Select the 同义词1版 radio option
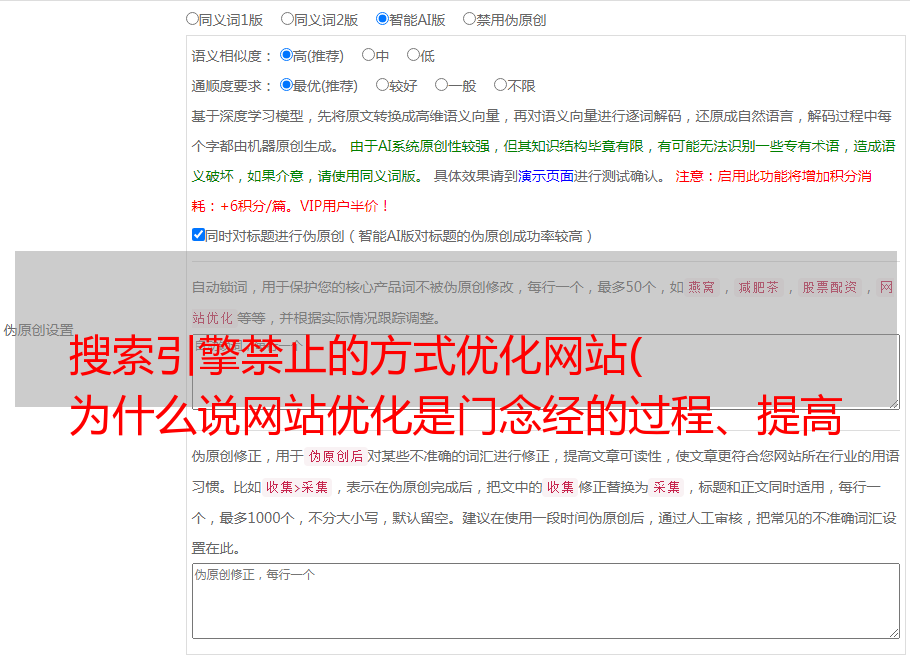The height and width of the screenshot is (658, 911). 192,19
